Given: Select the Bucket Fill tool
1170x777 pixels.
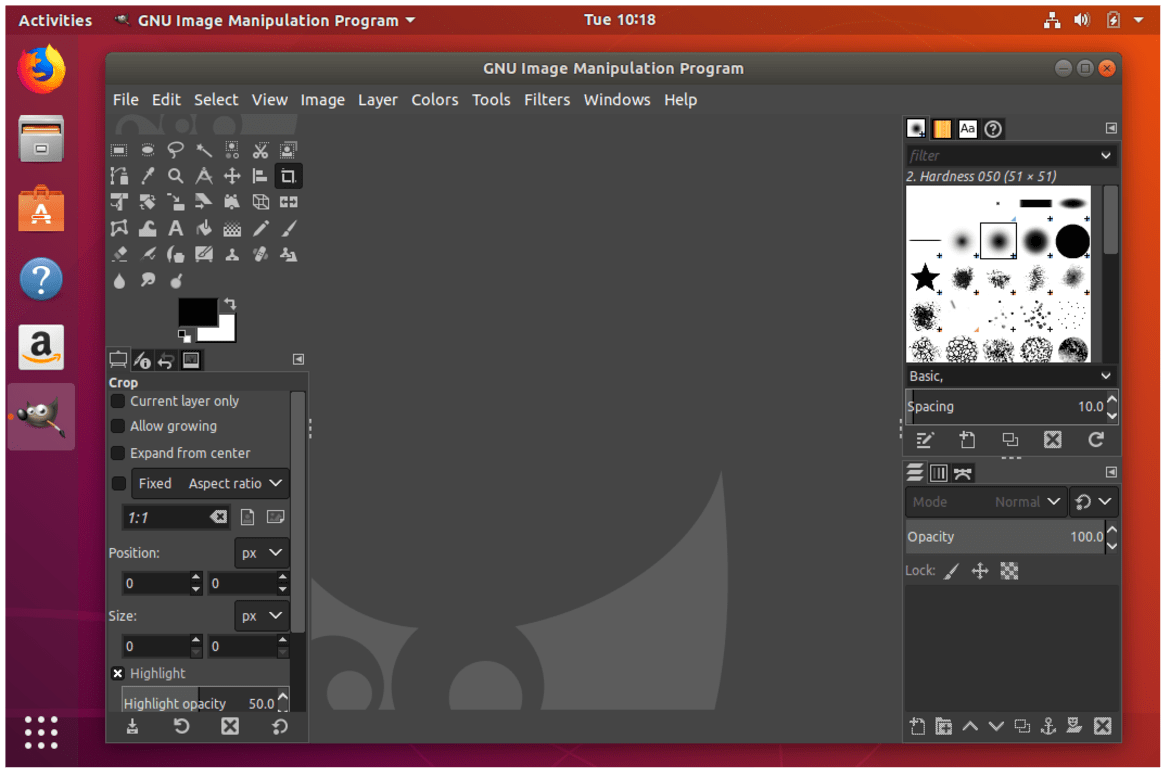Looking at the screenshot, I should click(x=203, y=227).
